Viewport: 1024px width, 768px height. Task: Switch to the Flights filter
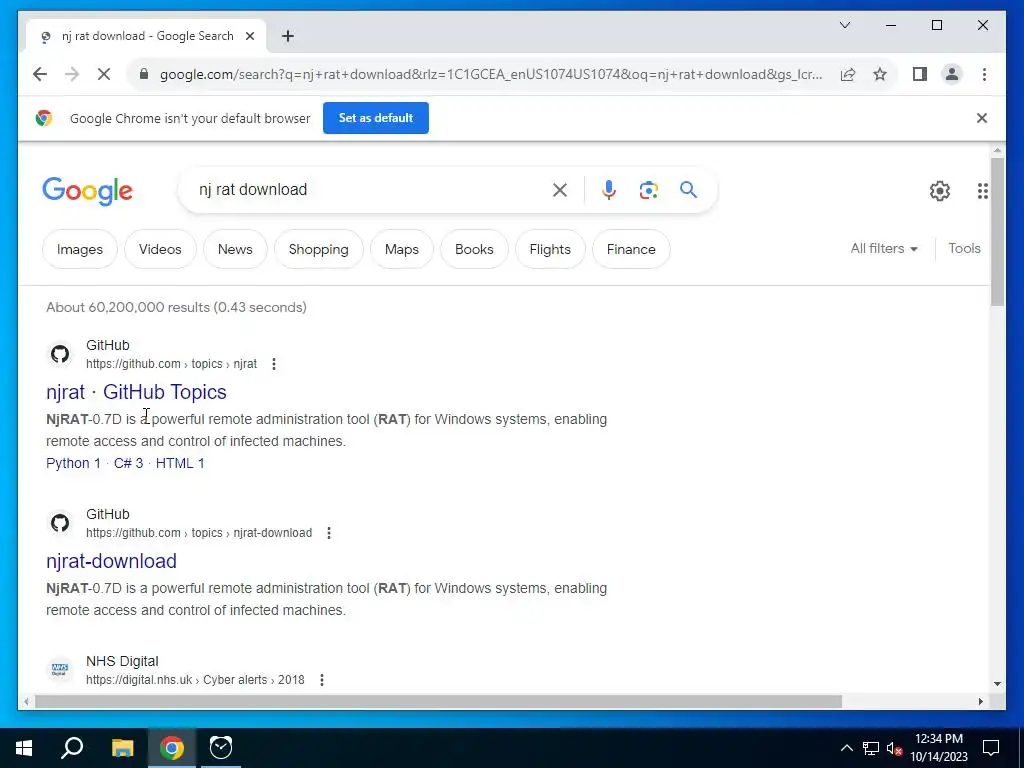point(550,249)
